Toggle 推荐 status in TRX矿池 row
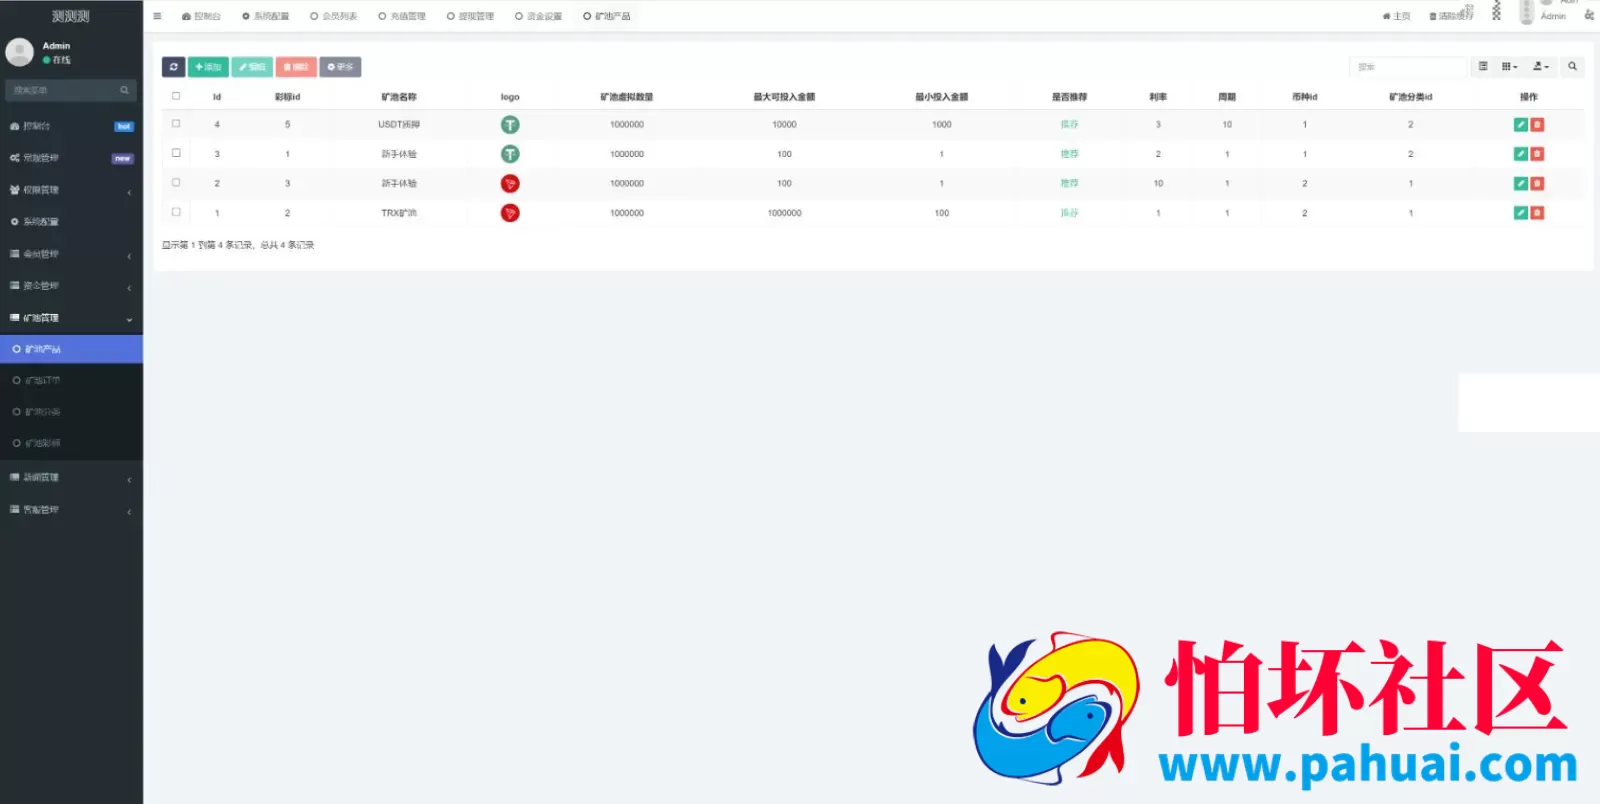 [x=1069, y=213]
